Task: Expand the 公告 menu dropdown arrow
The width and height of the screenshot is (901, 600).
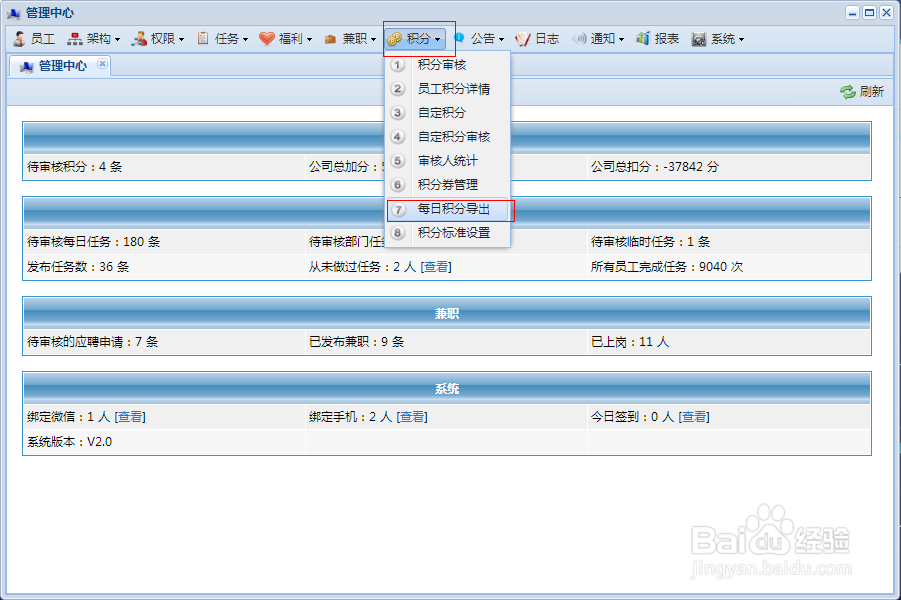Action: click(502, 40)
